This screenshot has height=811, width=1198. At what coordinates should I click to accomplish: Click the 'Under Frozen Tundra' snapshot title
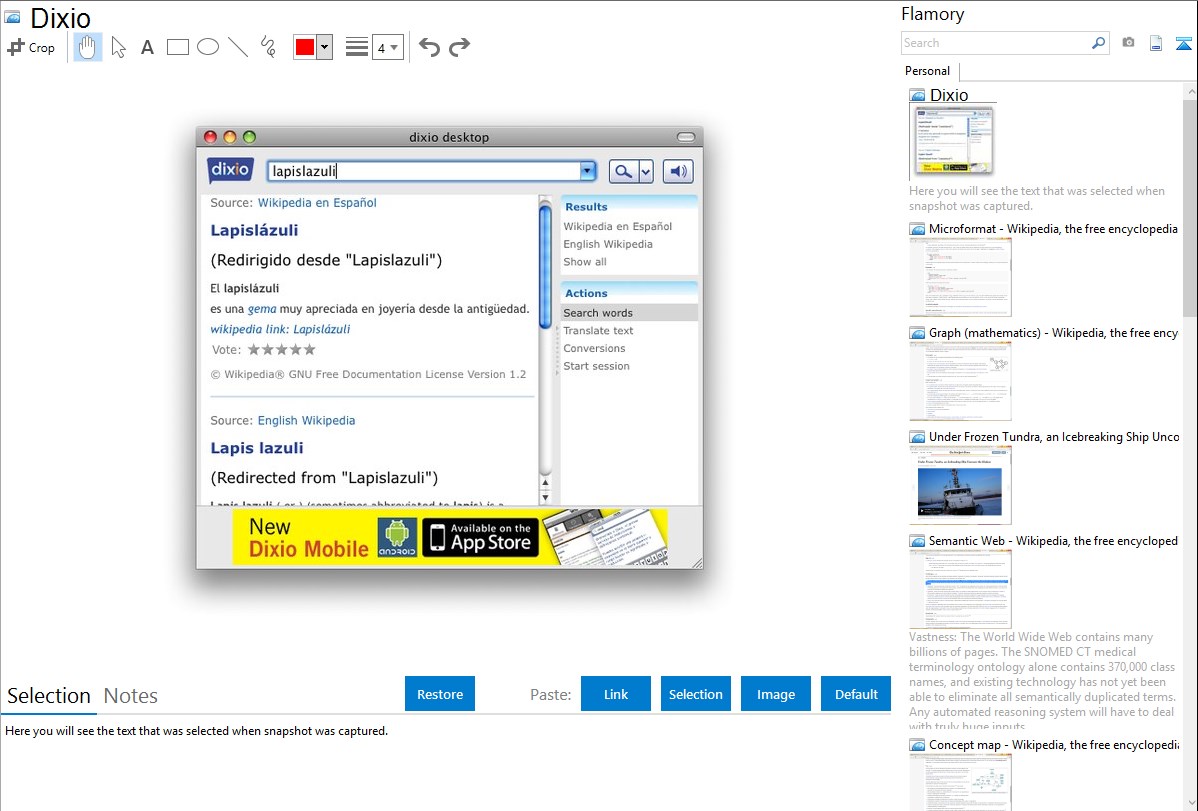click(x=1054, y=436)
